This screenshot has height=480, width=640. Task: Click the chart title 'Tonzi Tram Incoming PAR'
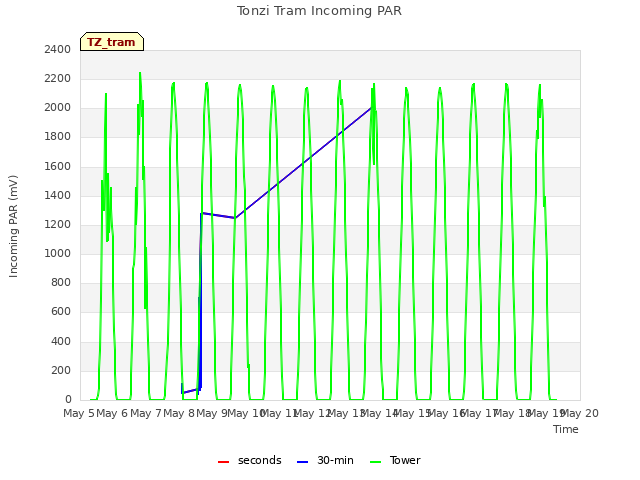(x=319, y=11)
